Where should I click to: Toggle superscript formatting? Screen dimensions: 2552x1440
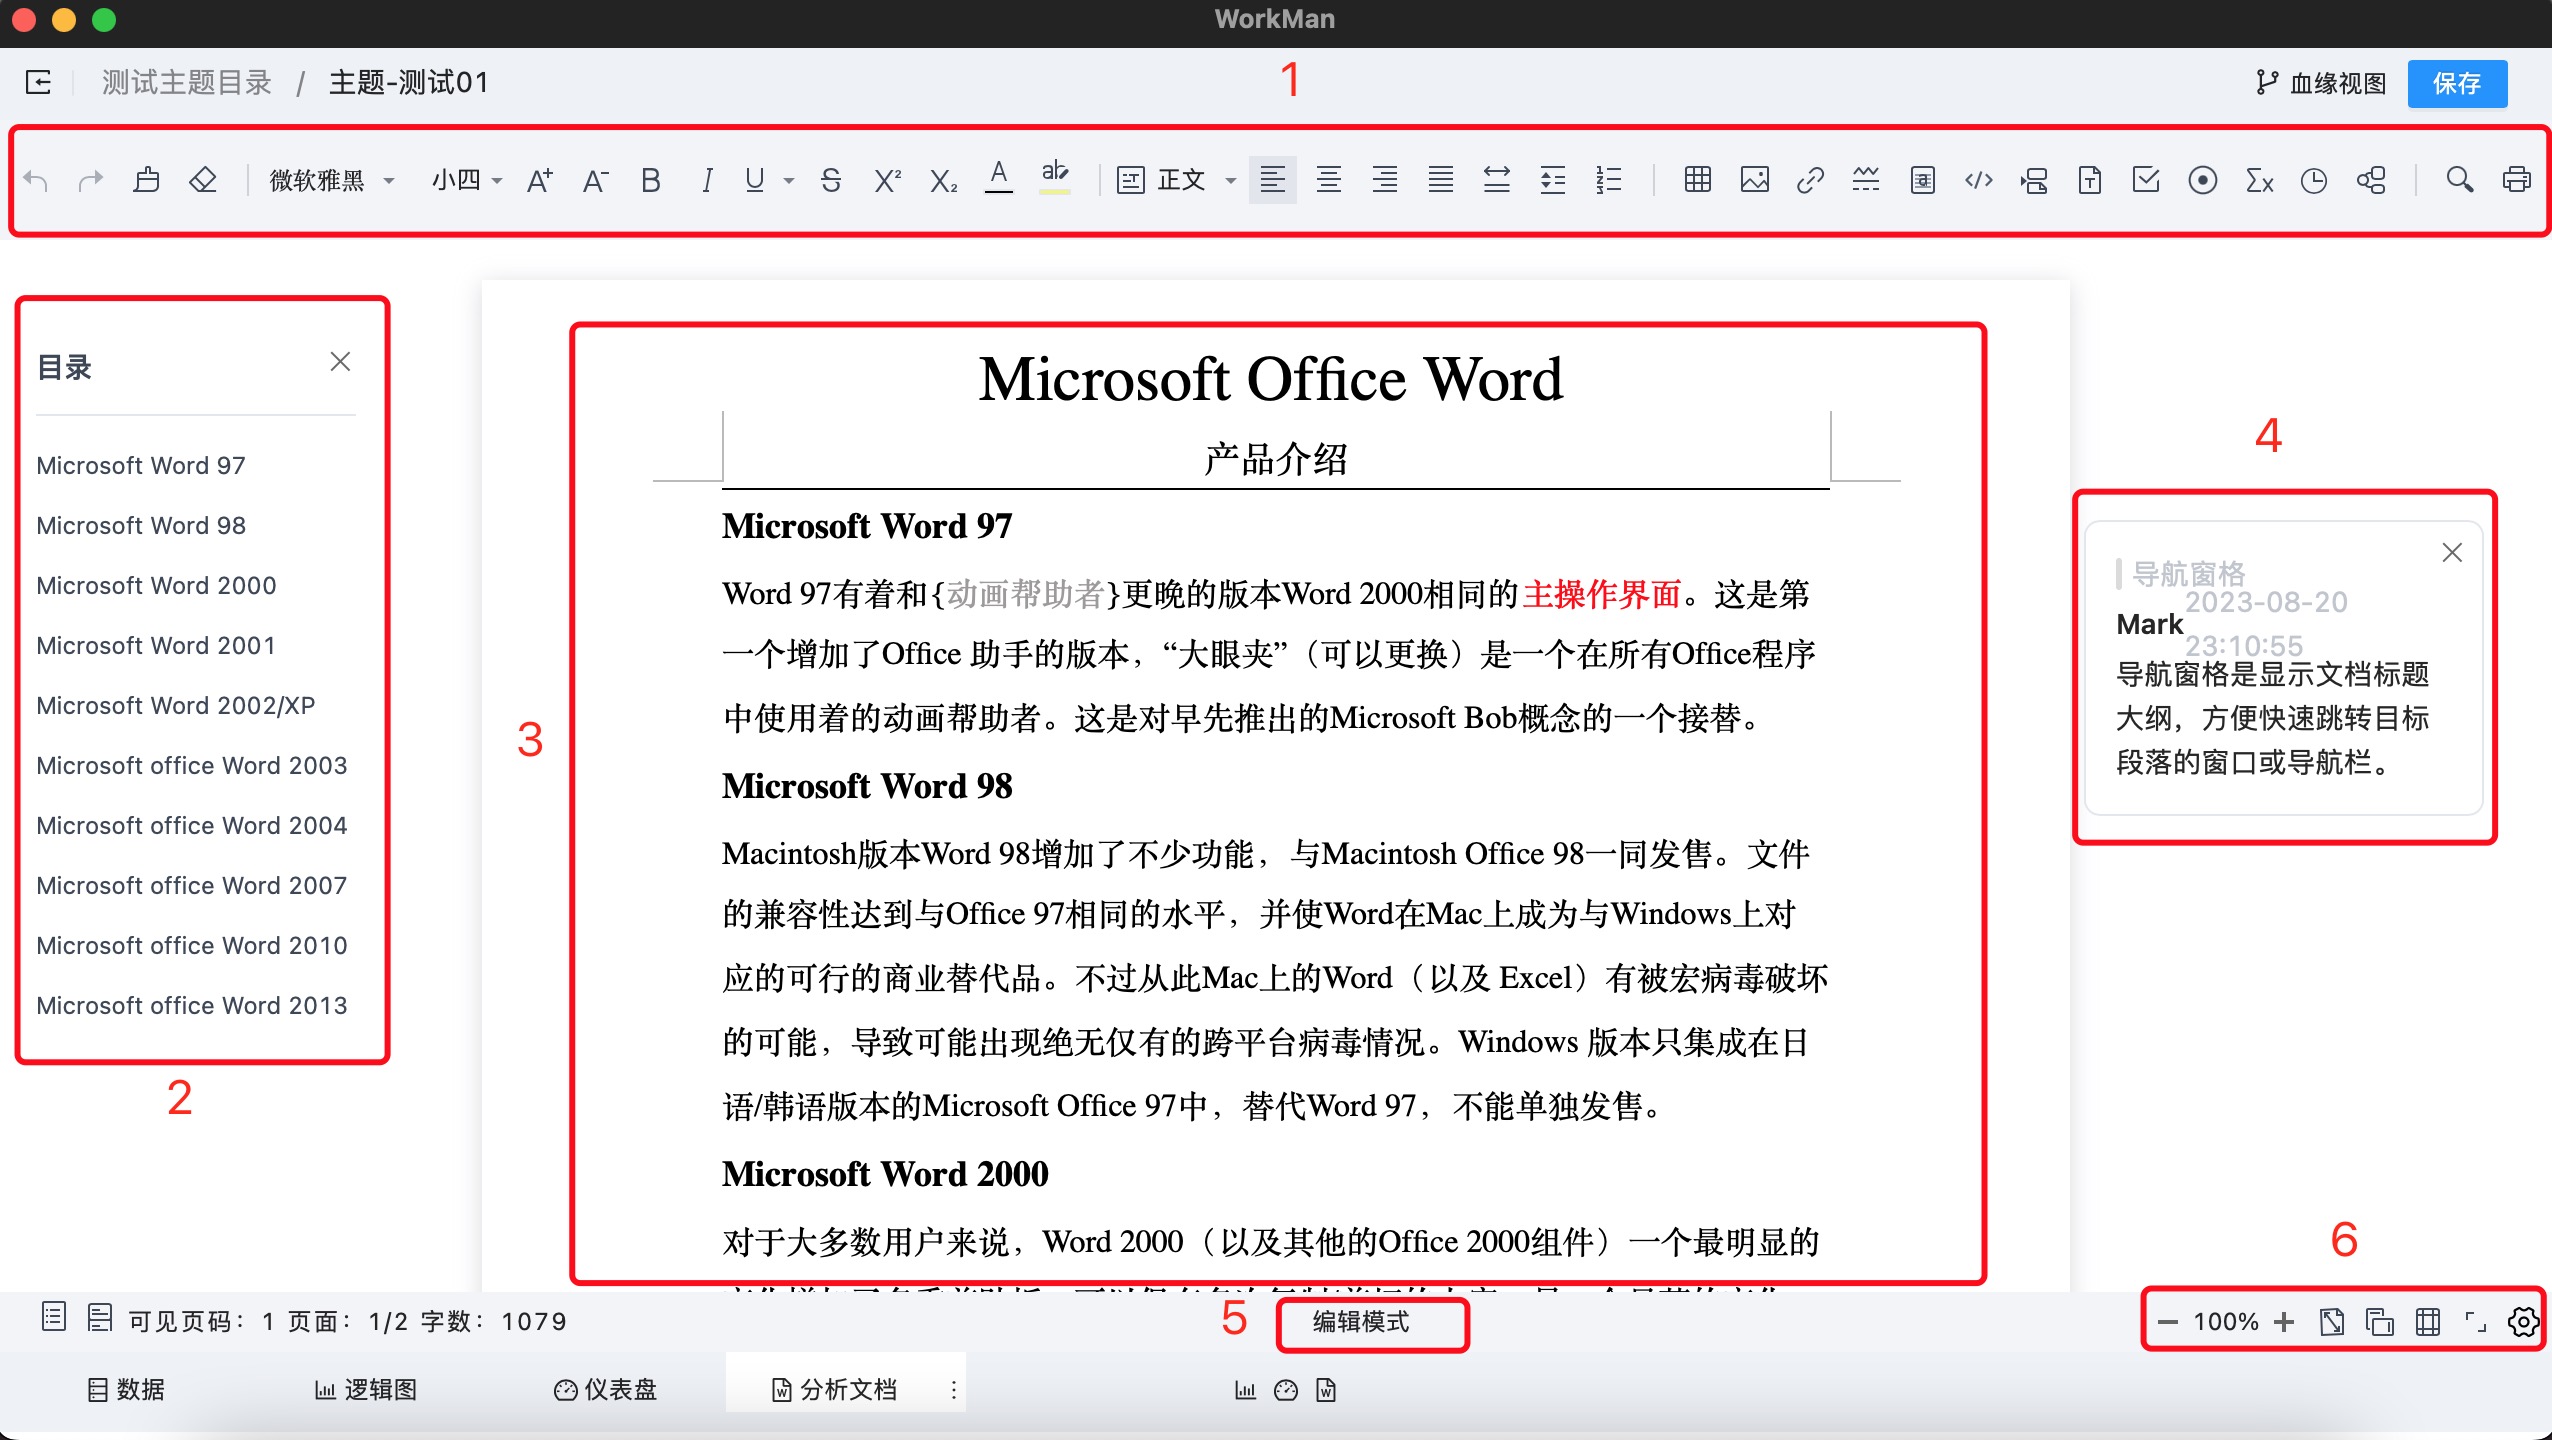click(887, 180)
